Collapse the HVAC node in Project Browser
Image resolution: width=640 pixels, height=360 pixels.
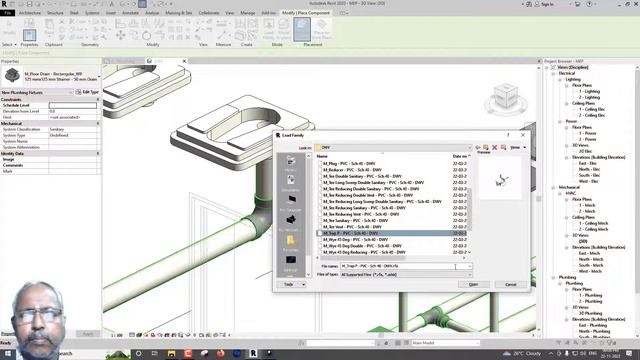point(560,193)
